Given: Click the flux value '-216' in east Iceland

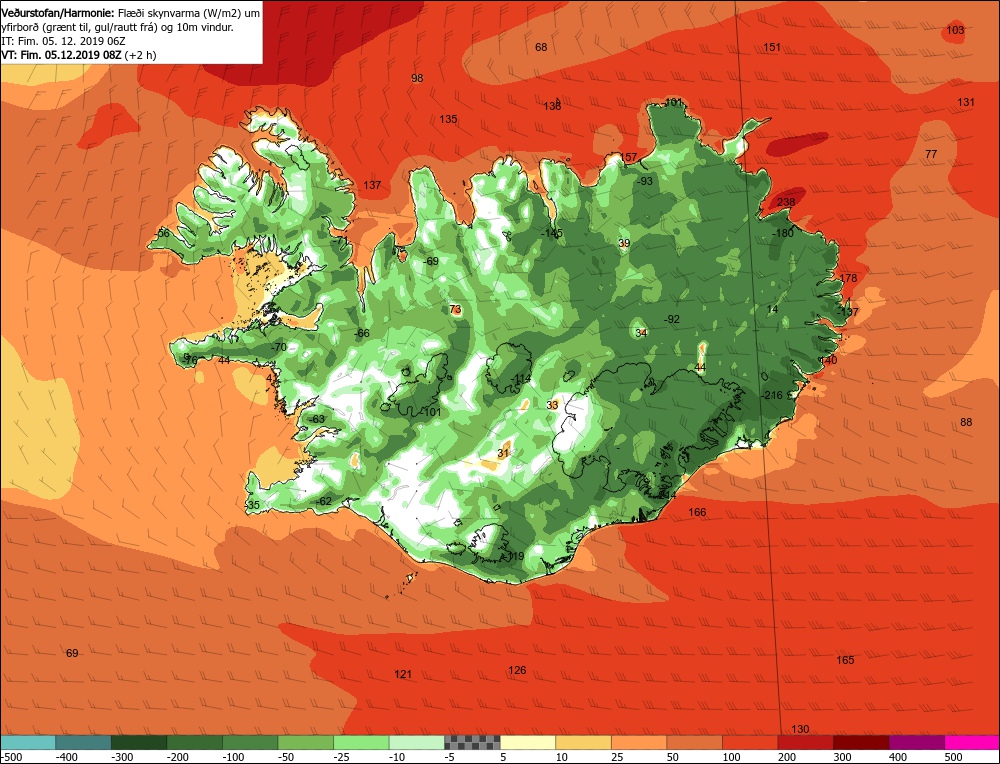Looking at the screenshot, I should tap(772, 395).
